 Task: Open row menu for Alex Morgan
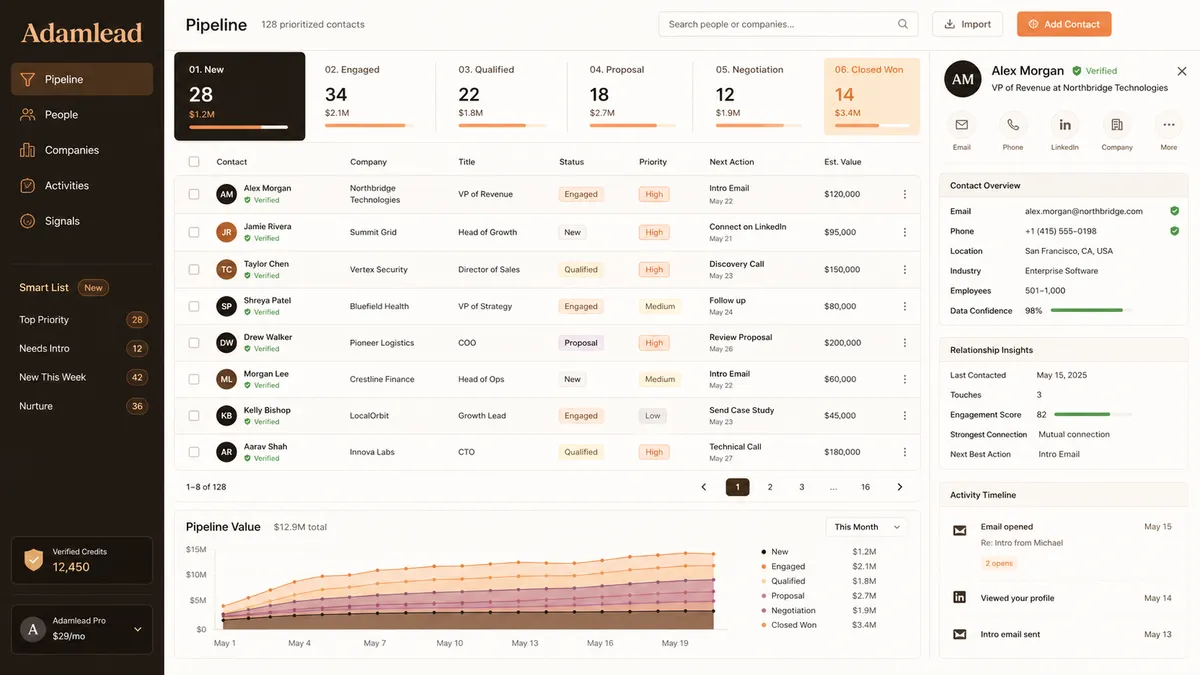[x=905, y=194]
